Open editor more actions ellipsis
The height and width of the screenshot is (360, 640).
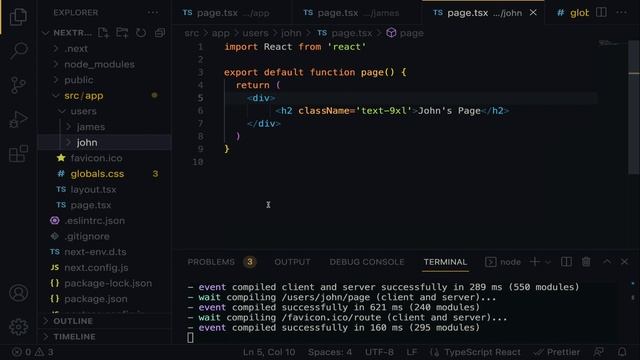[x=621, y=13]
